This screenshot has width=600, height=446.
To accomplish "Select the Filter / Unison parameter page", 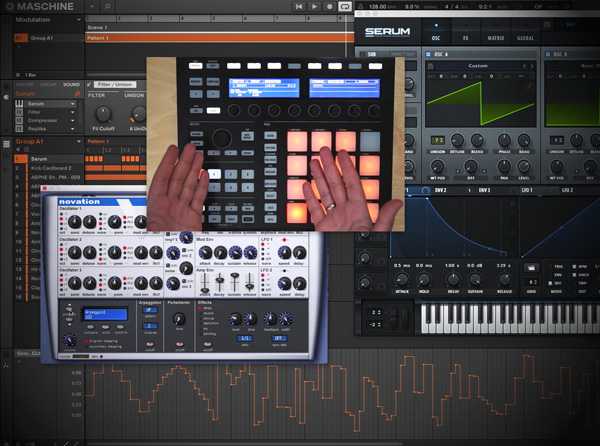I will click(x=114, y=84).
